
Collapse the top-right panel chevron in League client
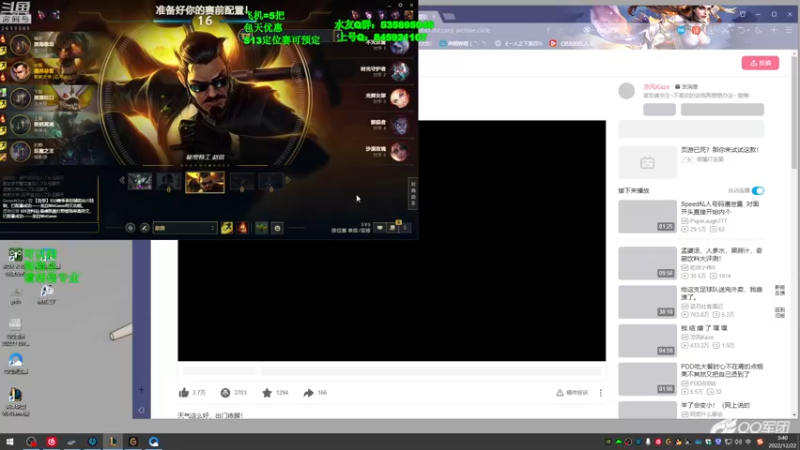click(x=338, y=35)
